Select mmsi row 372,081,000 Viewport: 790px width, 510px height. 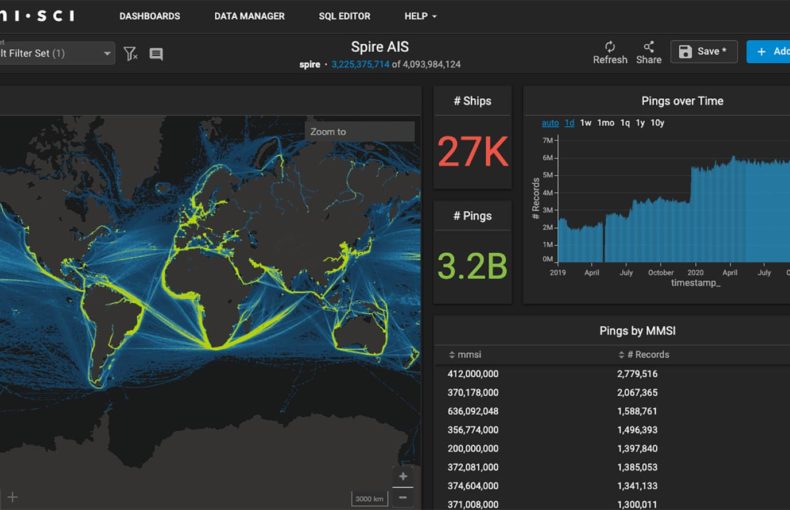[x=473, y=467]
